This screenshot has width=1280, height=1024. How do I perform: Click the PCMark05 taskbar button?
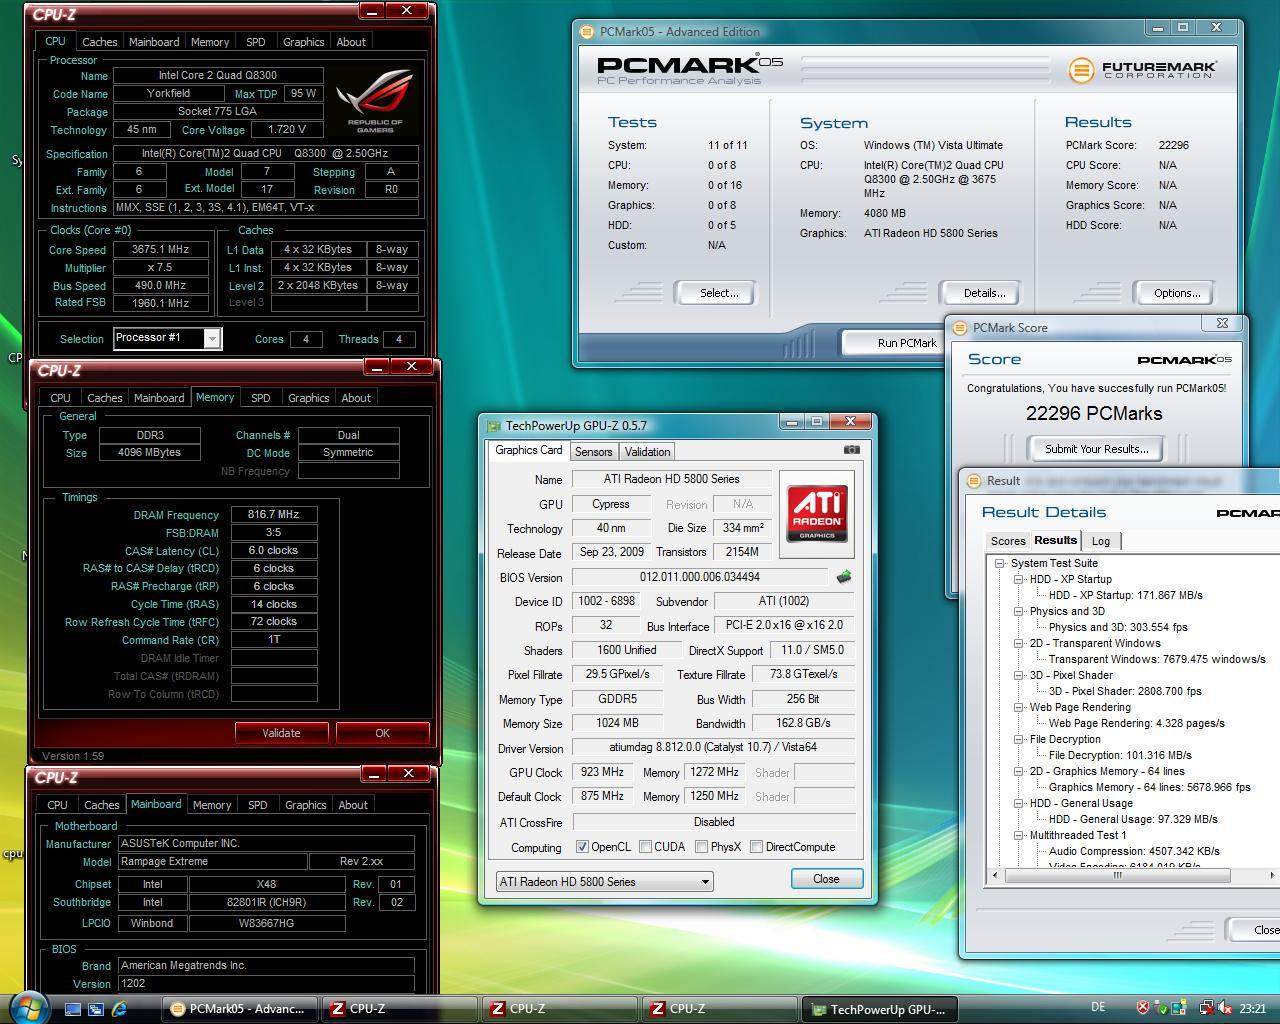240,1009
